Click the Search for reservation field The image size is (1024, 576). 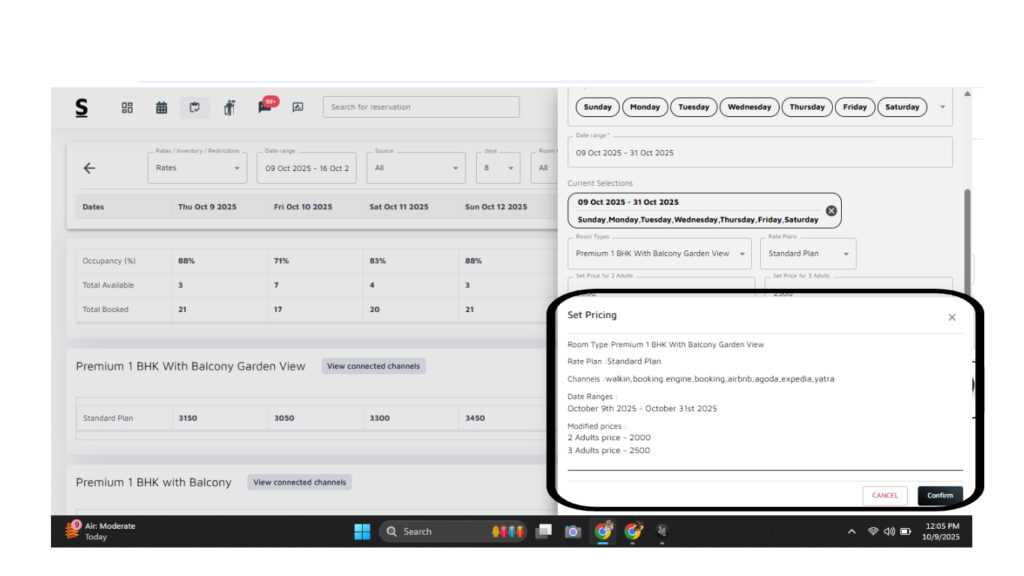(x=420, y=107)
